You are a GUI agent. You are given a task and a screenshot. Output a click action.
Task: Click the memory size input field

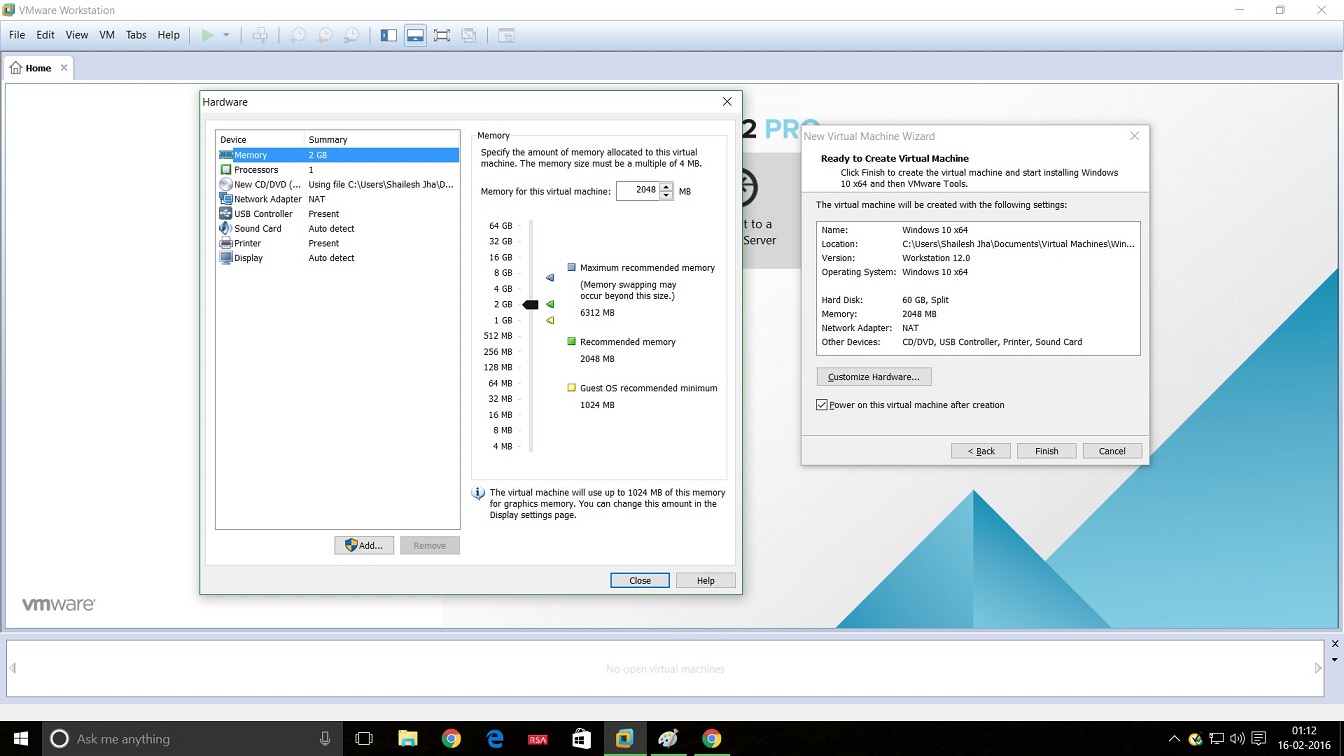pos(638,191)
